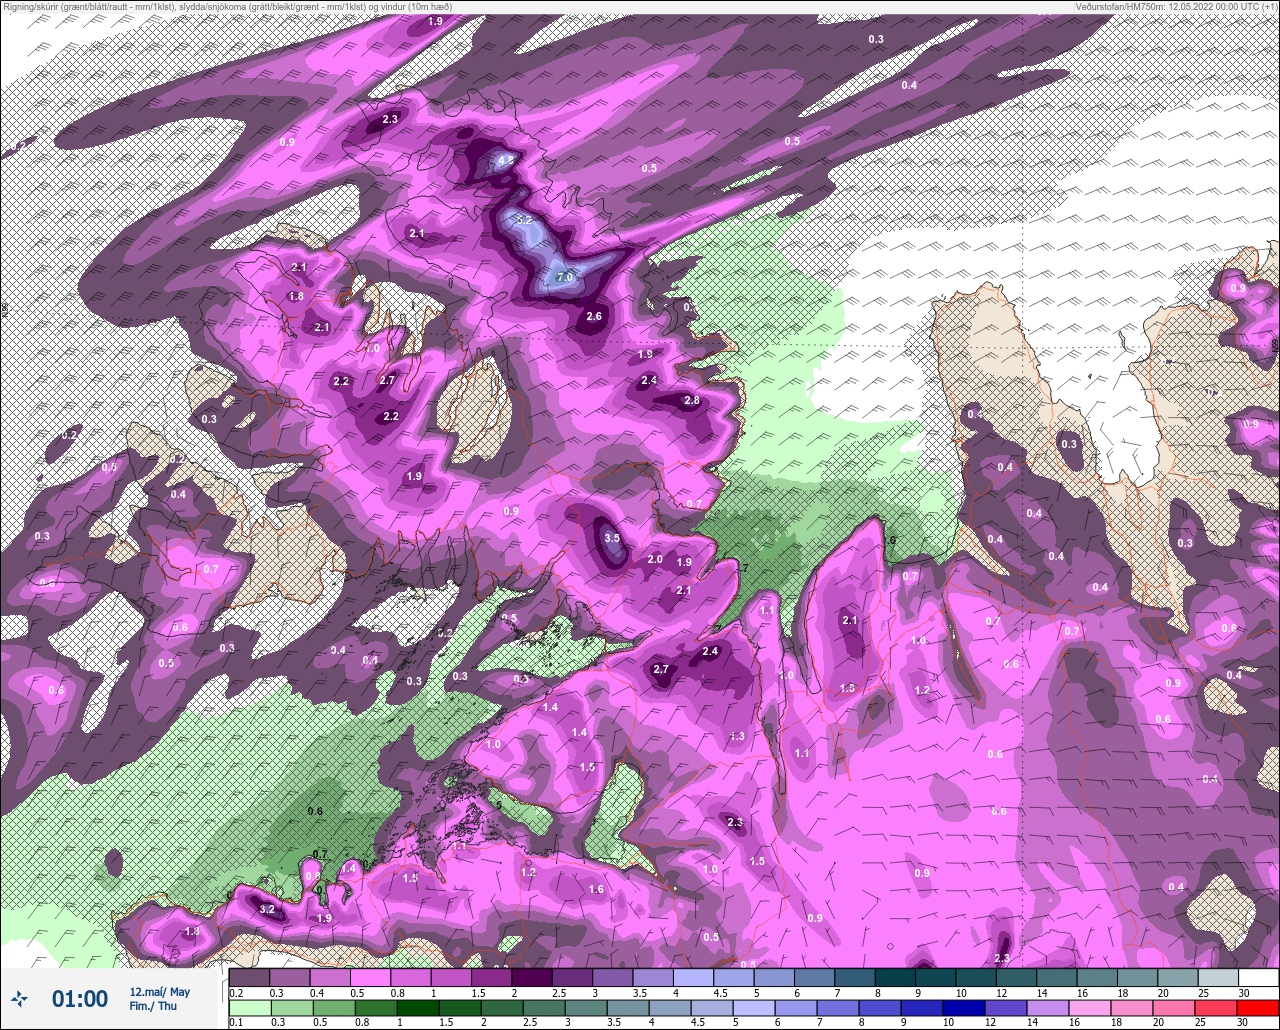Image resolution: width=1280 pixels, height=1030 pixels.
Task: Select upper legend swatch between 20 and 25
Action: point(1178,977)
